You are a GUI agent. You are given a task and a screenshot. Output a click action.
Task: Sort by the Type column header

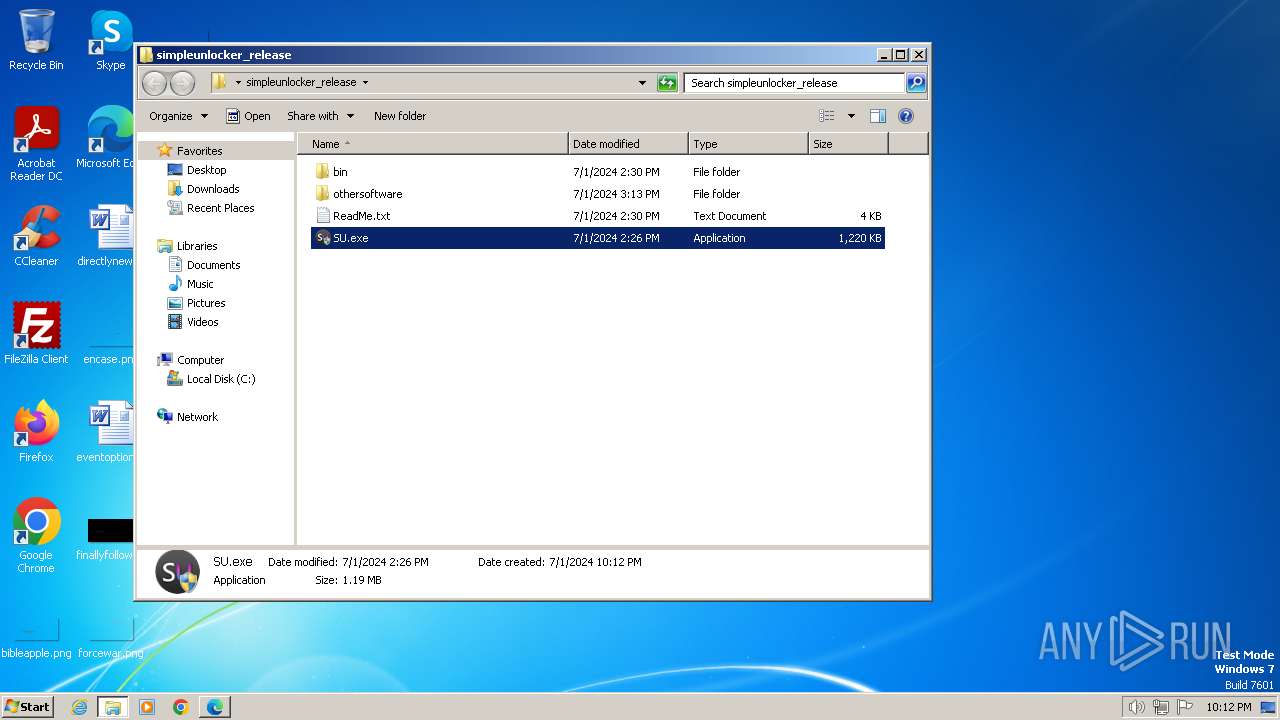[748, 144]
